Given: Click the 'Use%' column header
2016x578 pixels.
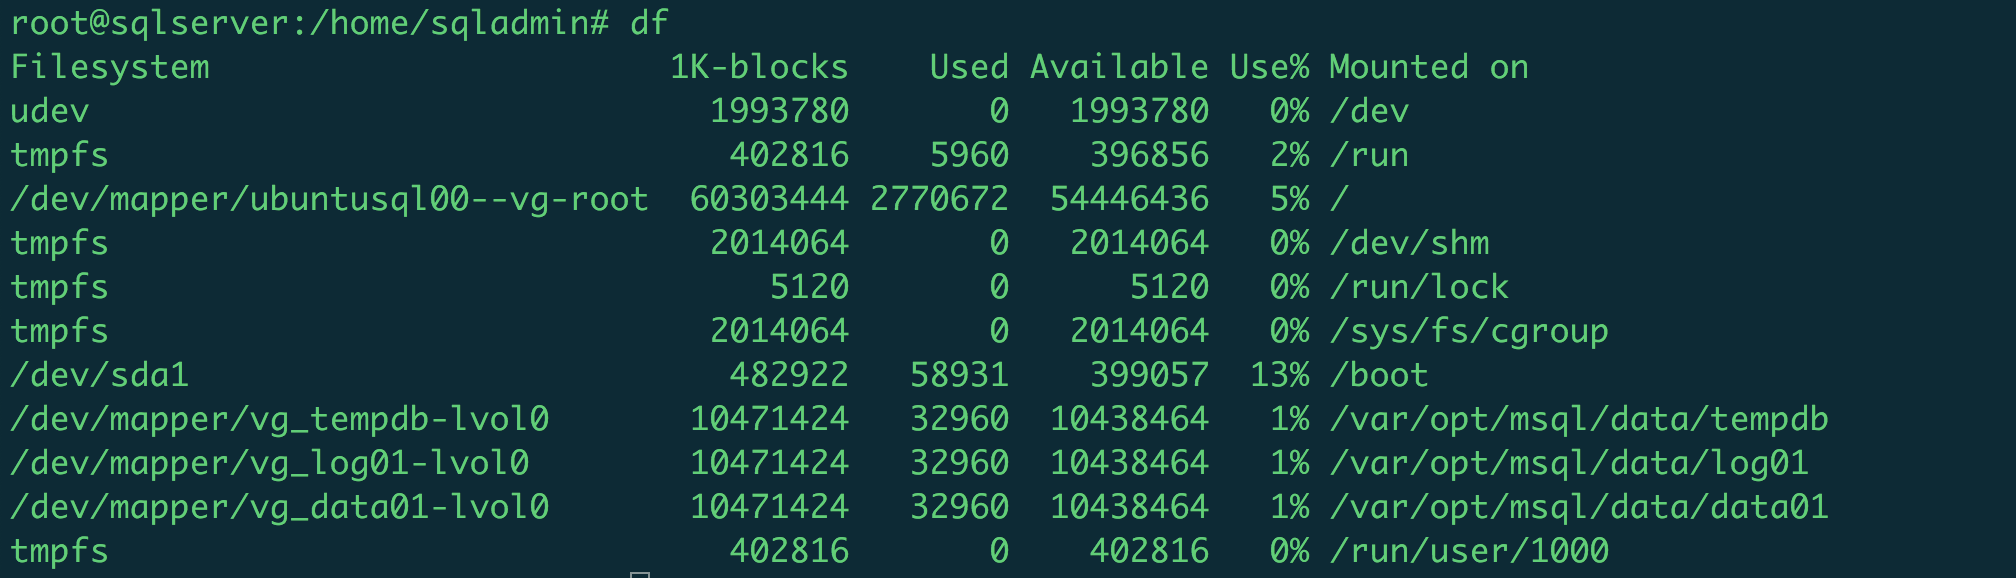Looking at the screenshot, I should click(1269, 67).
